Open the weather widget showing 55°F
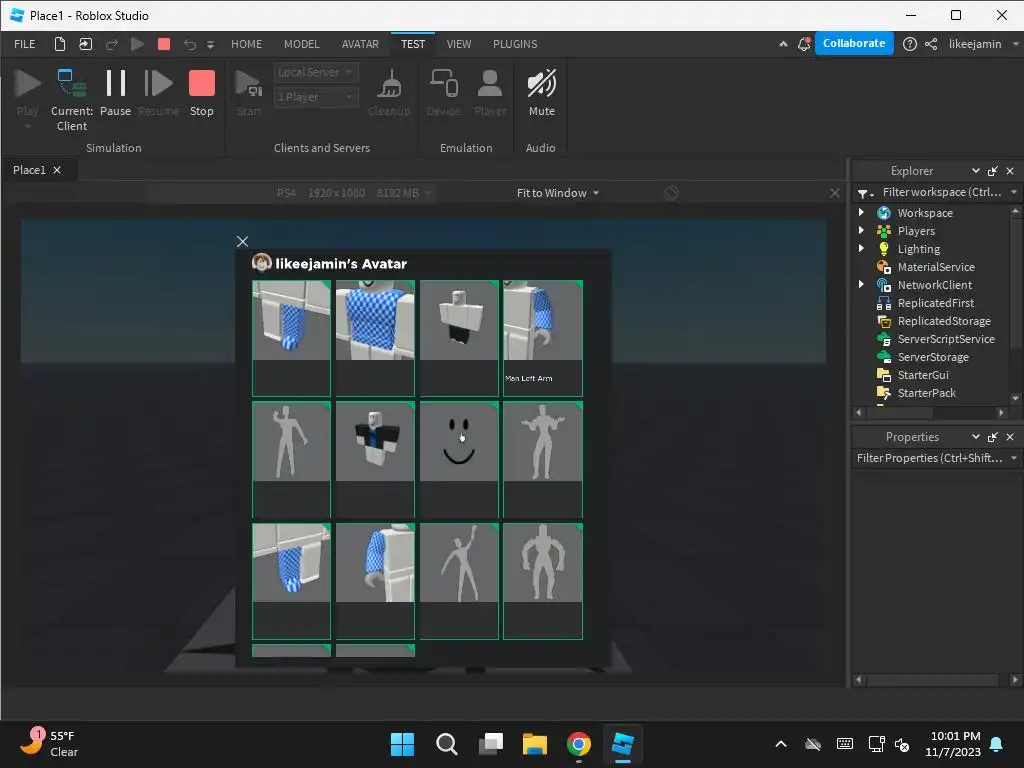 pos(49,744)
